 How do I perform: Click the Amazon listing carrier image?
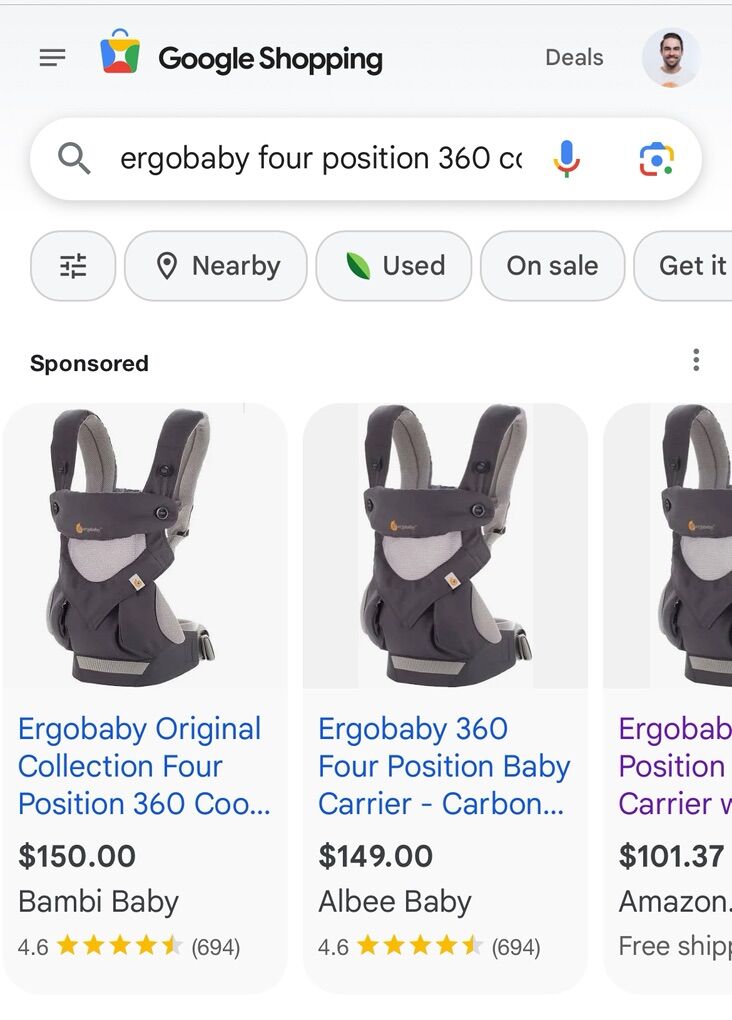tap(680, 546)
